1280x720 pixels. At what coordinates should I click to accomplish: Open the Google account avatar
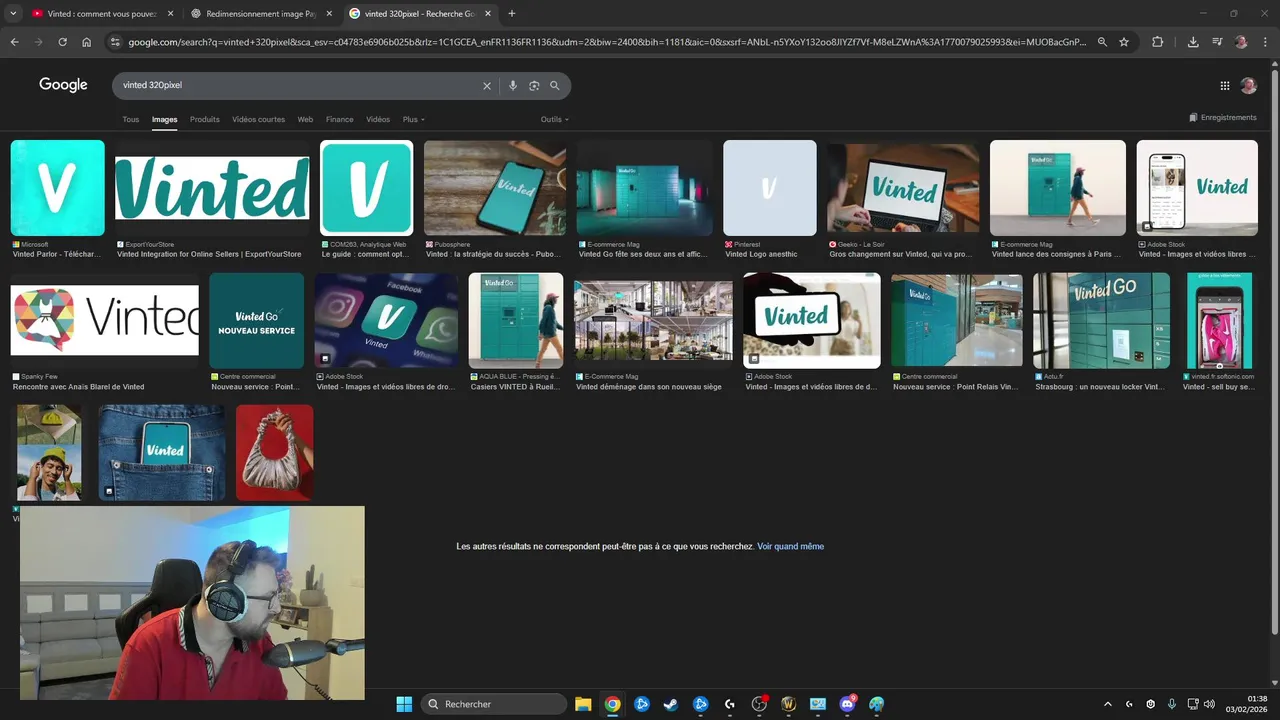[1248, 86]
